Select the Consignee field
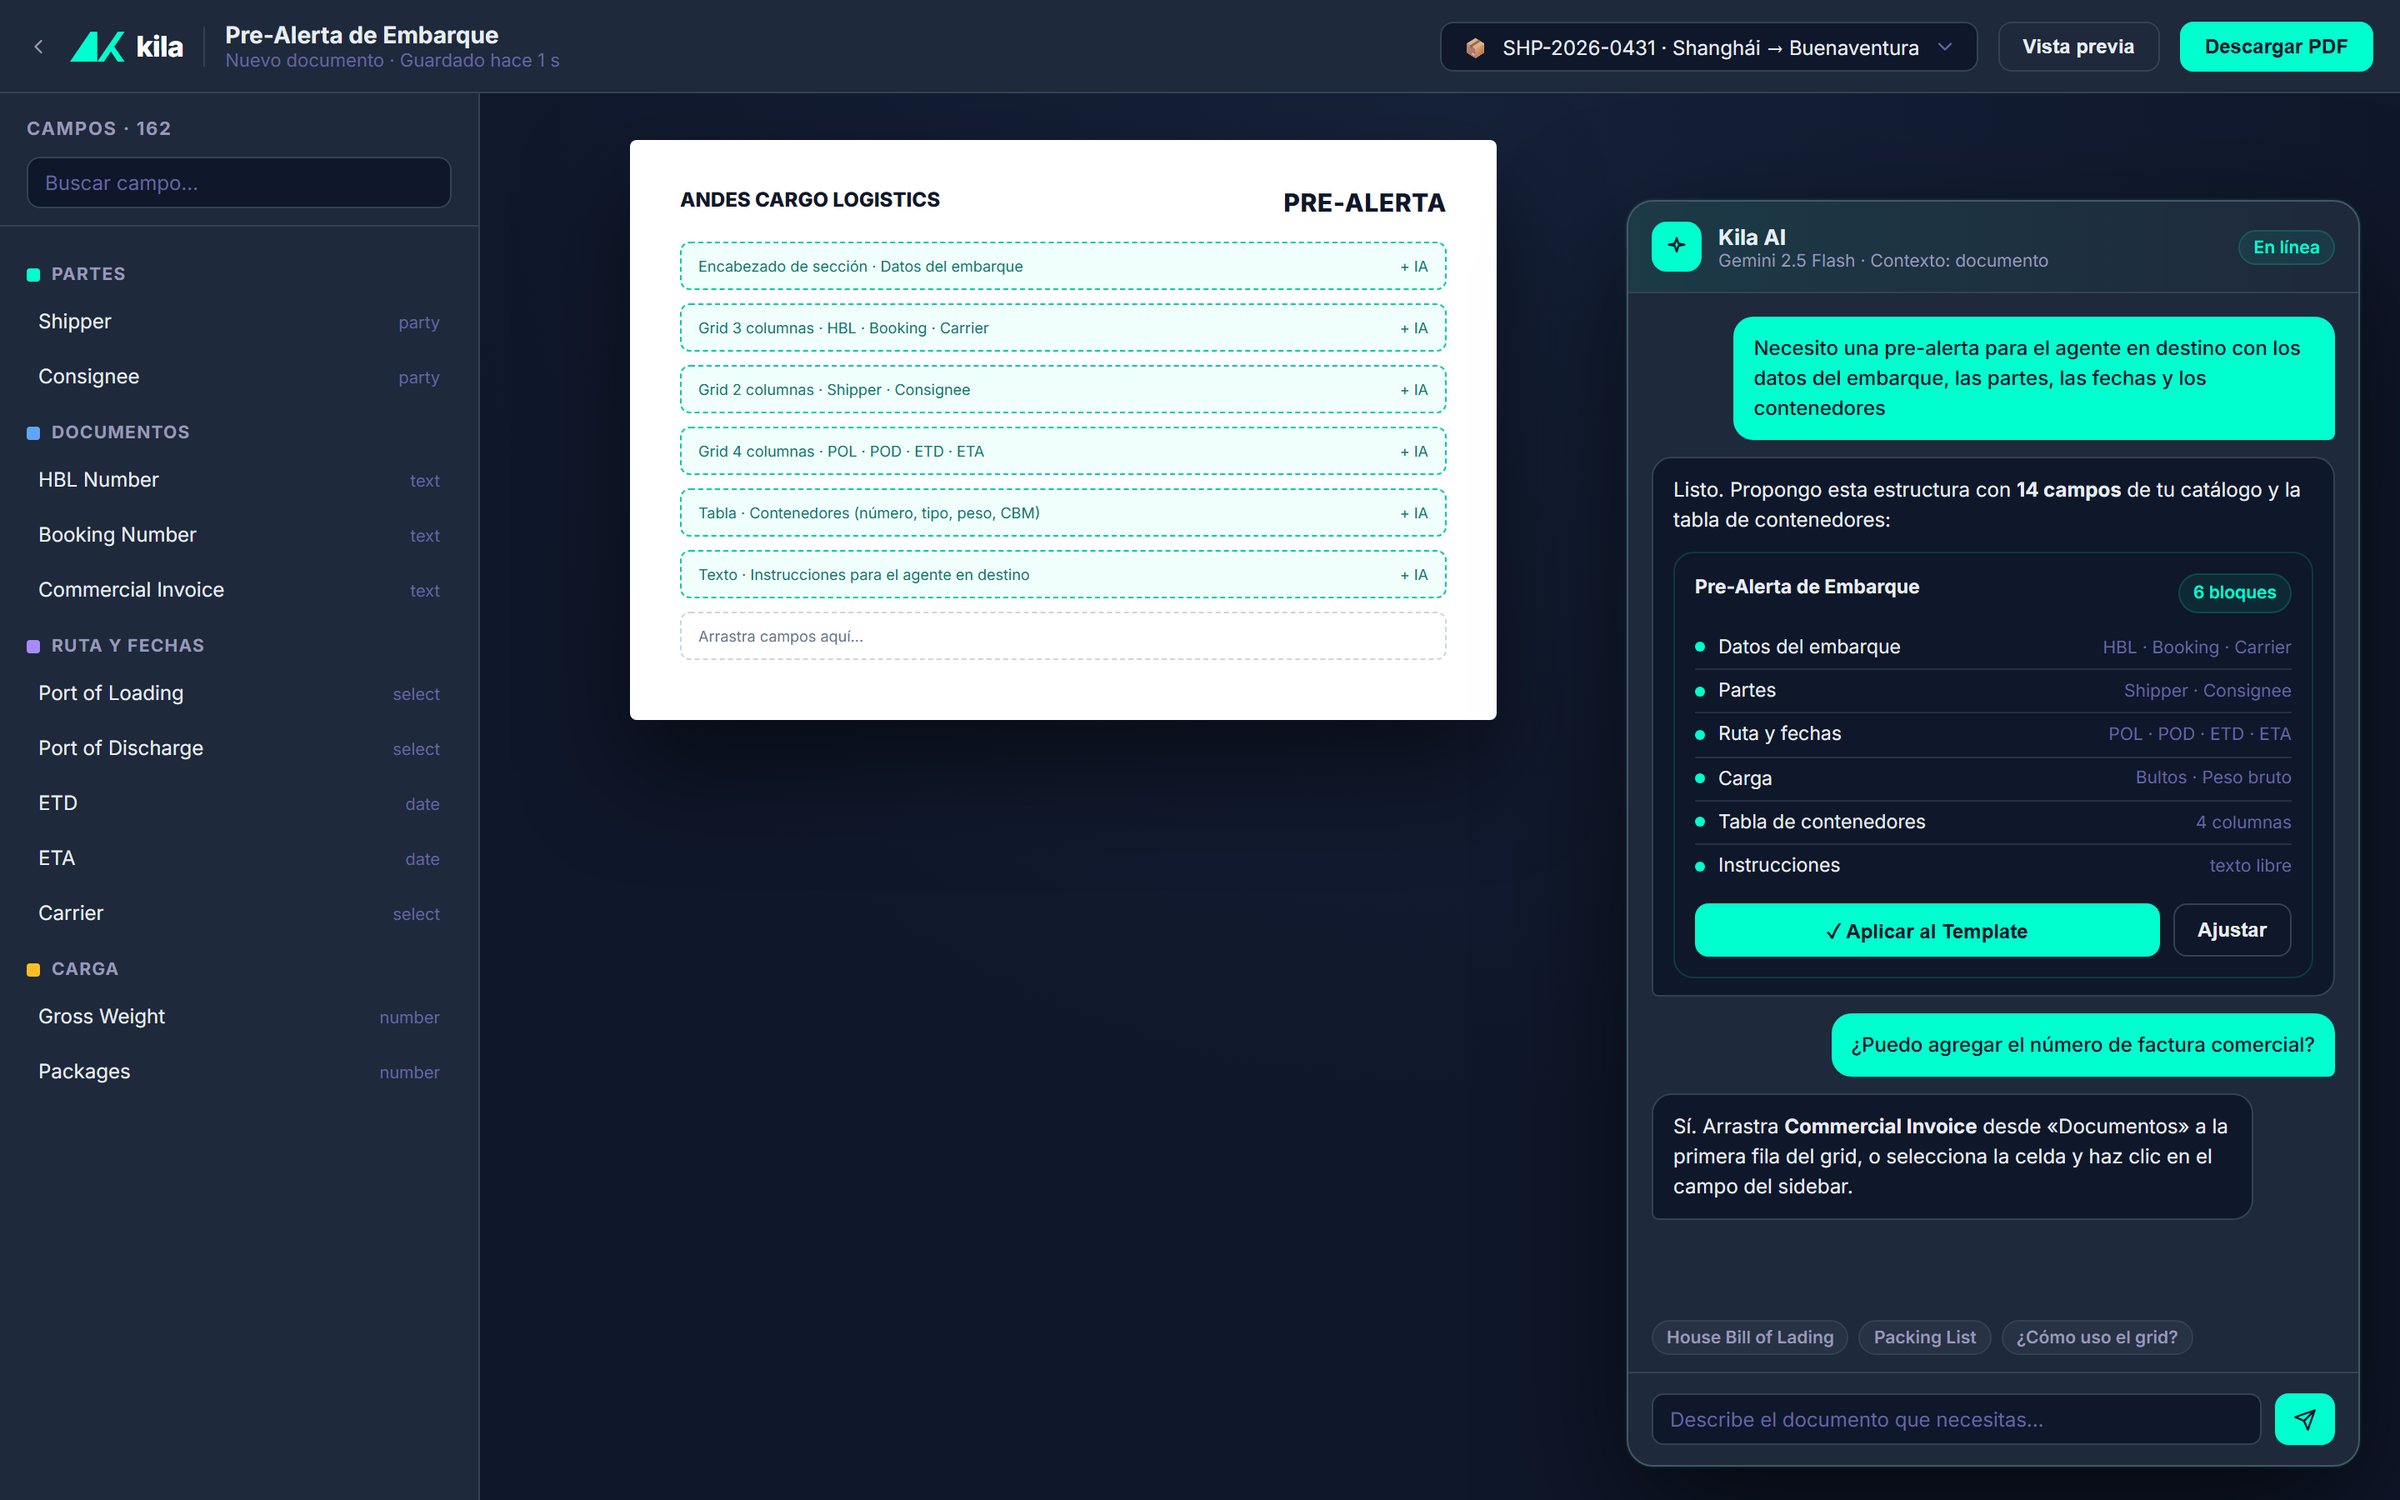This screenshot has height=1500, width=2400. [239, 377]
